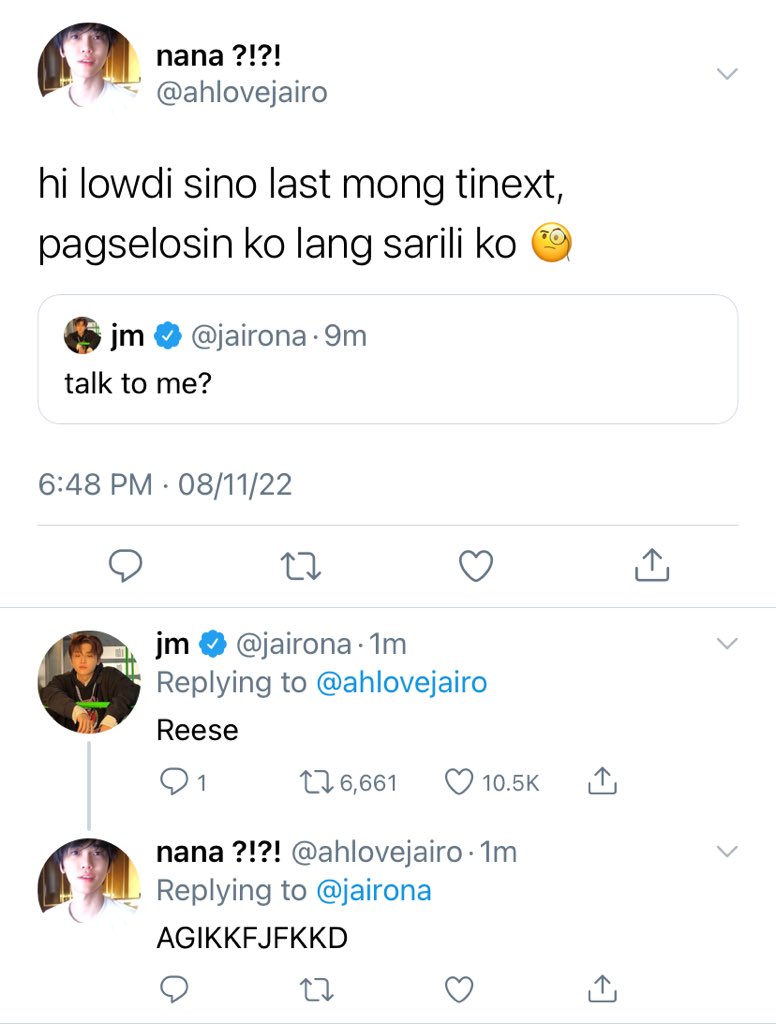Open jm's profile picture in reply thread

(89, 682)
